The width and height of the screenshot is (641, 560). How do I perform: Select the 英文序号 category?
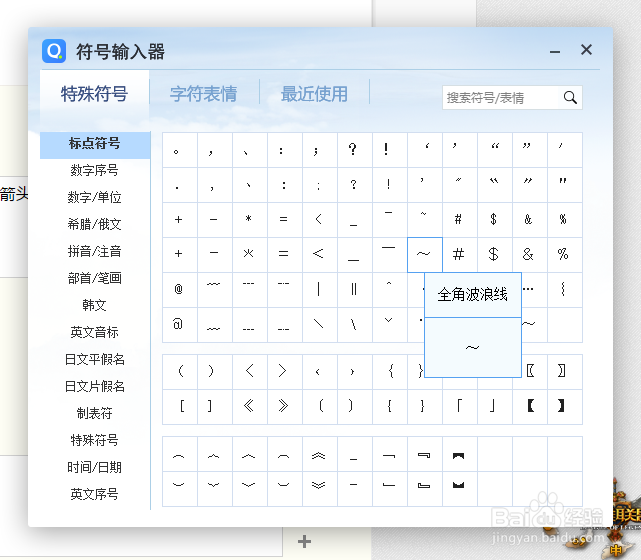coord(95,494)
